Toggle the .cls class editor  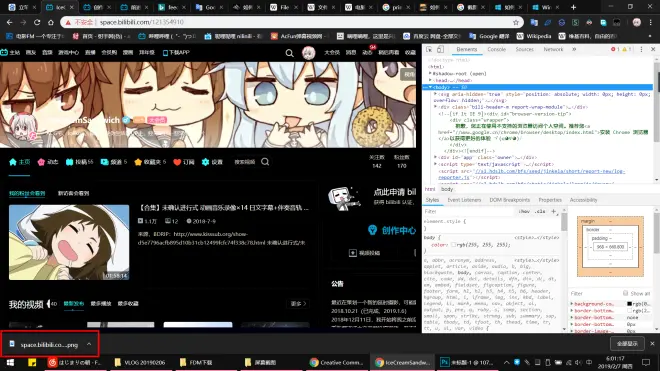(540, 211)
